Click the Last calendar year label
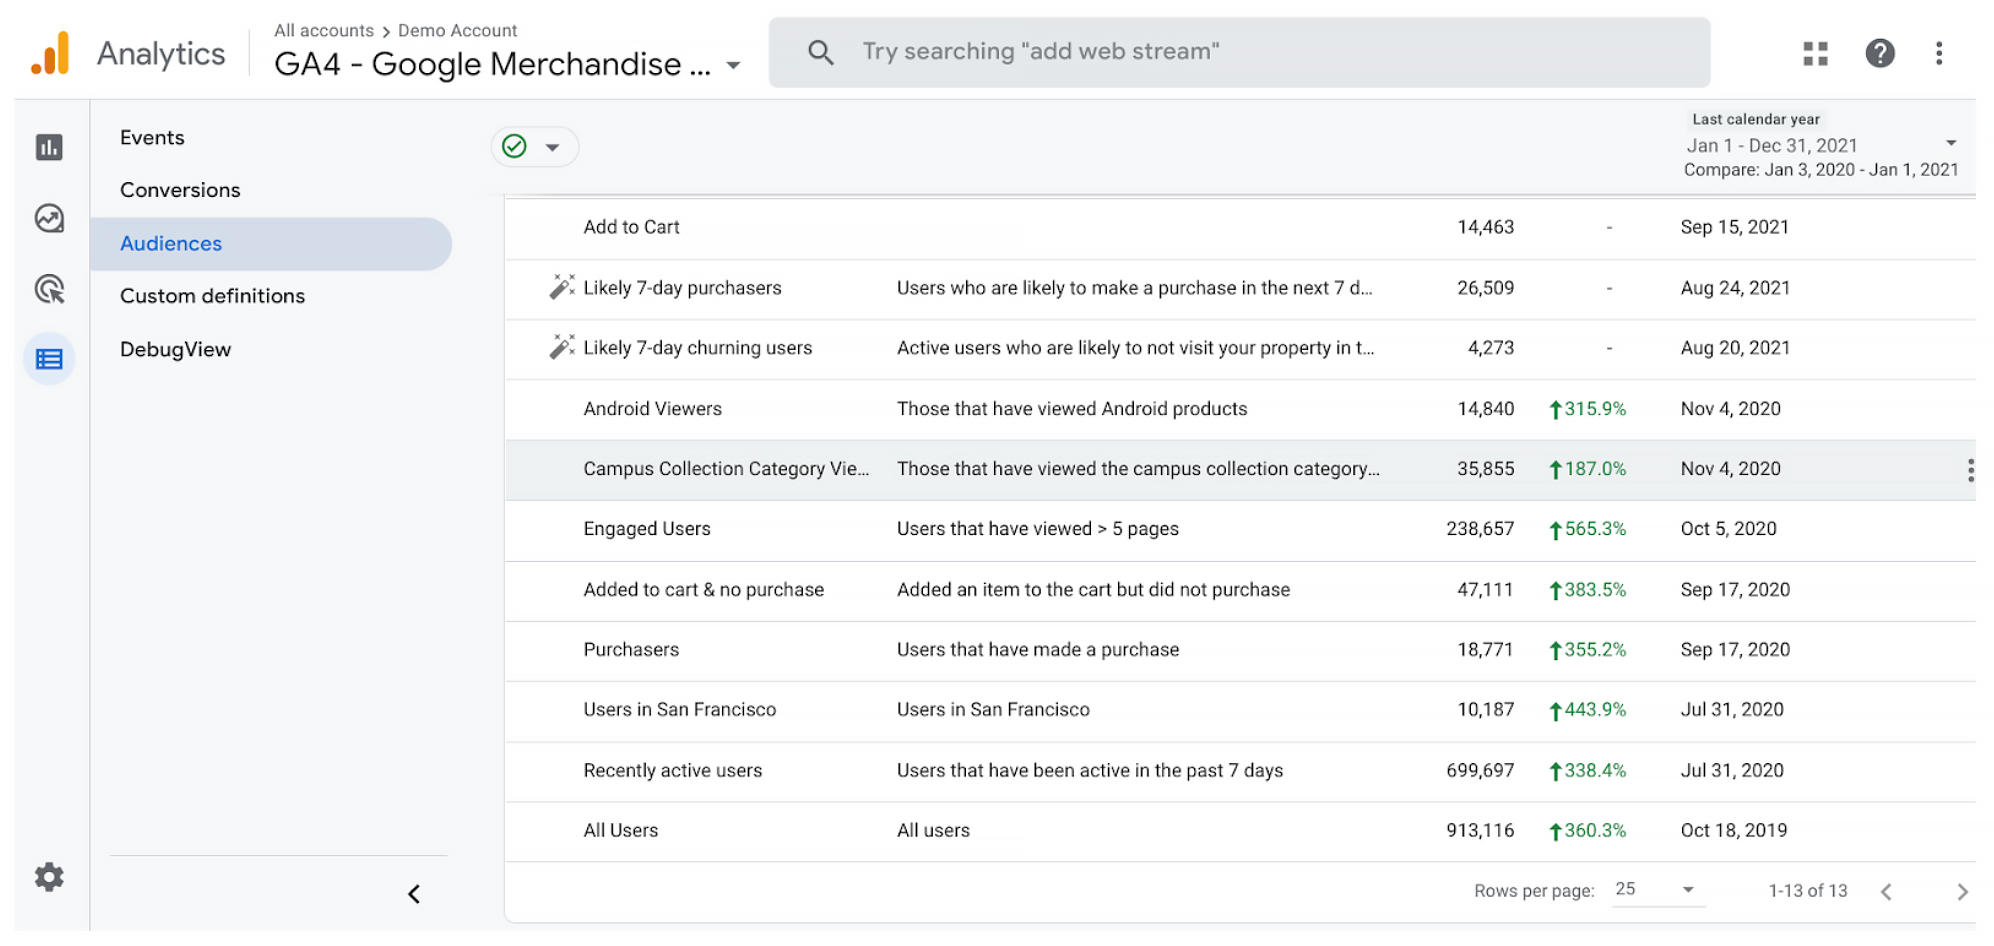This screenshot has width=1994, height=946. pos(1755,119)
